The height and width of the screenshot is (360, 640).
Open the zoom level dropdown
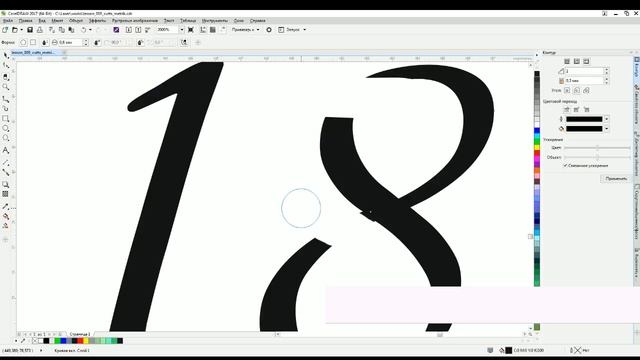[x=181, y=30]
